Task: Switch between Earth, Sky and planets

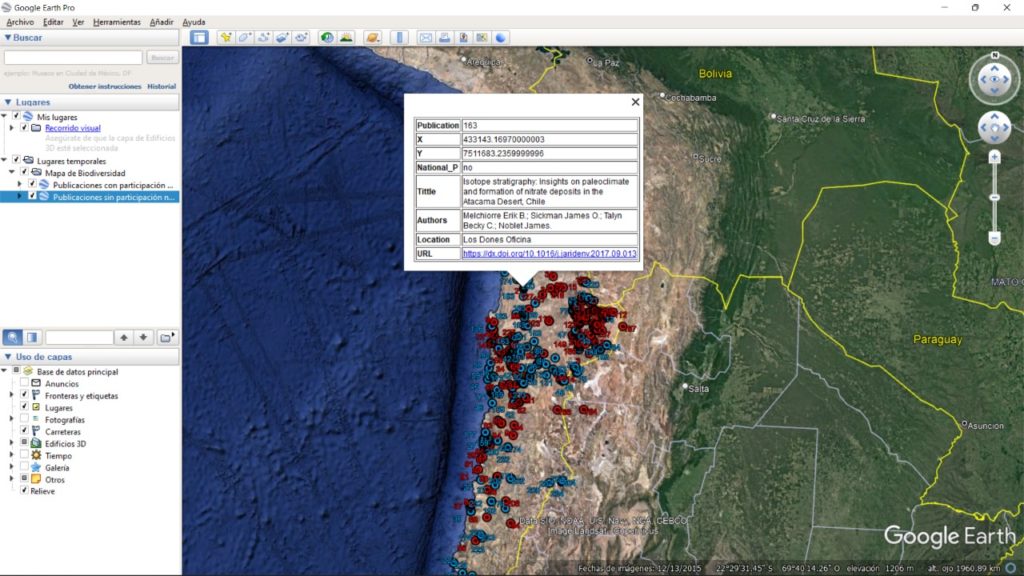Action: point(372,38)
